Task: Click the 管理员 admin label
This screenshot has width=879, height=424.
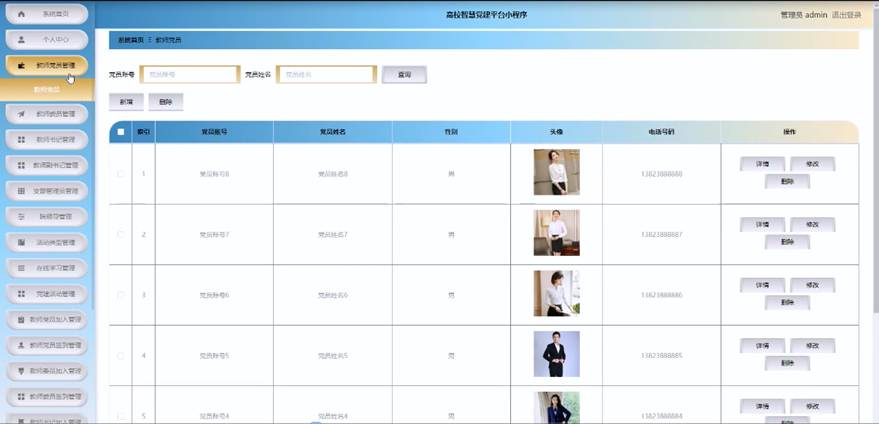Action: pos(804,15)
